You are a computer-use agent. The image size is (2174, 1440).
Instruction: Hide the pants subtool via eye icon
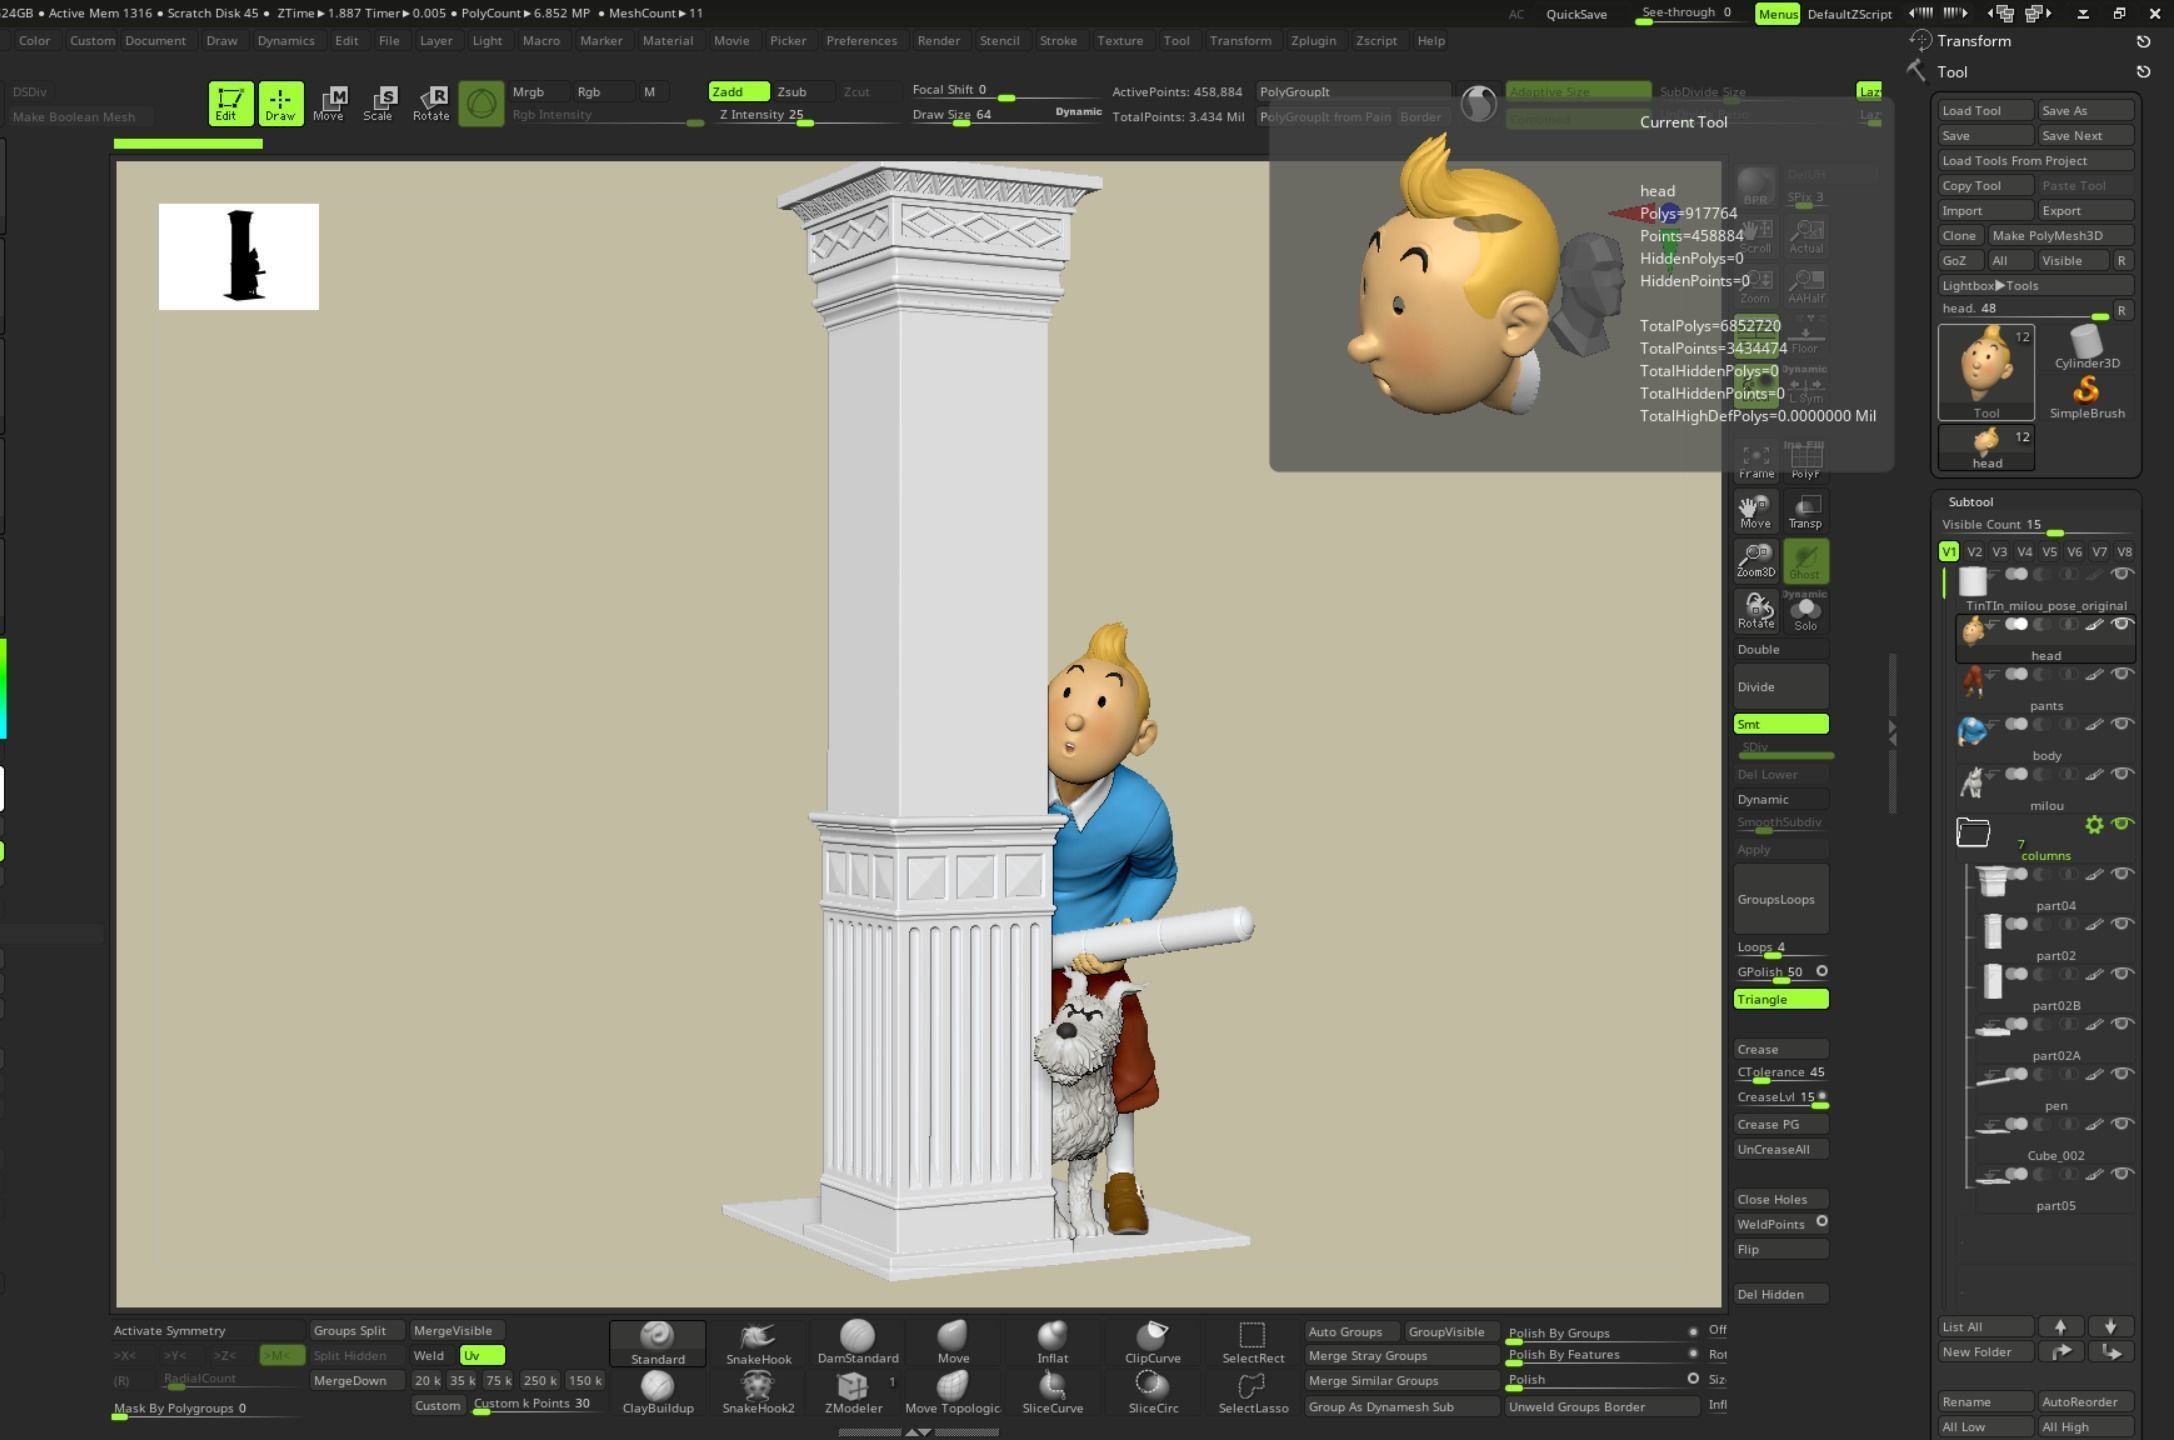[x=2121, y=674]
